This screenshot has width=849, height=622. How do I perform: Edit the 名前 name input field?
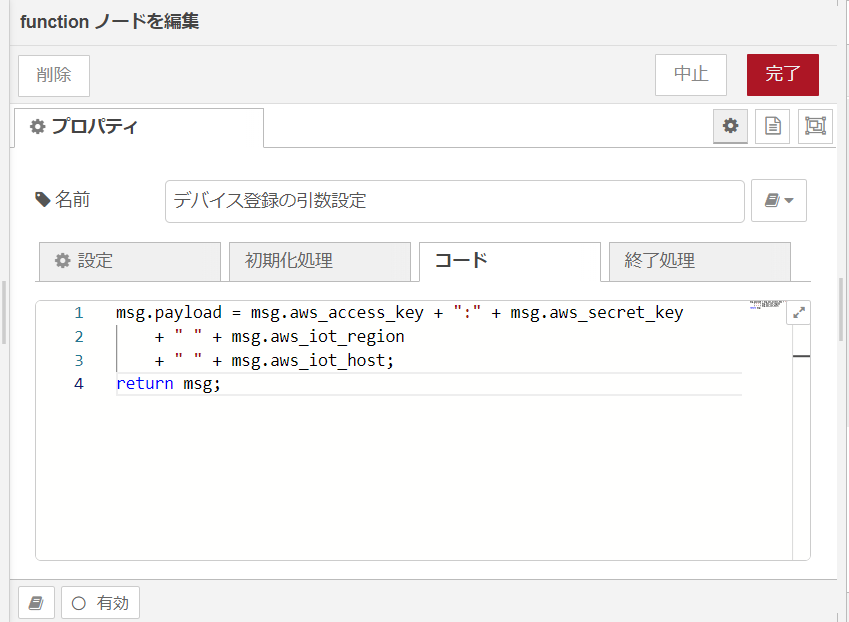pyautogui.click(x=454, y=201)
